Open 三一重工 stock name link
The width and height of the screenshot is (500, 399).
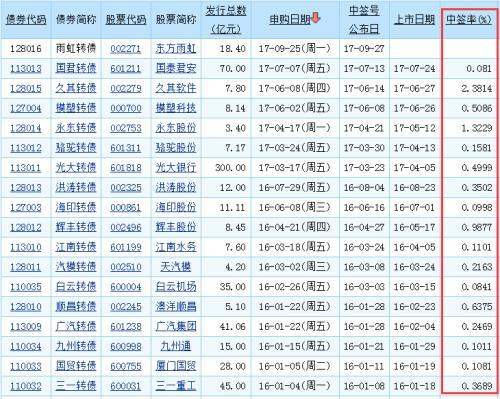[x=176, y=386]
